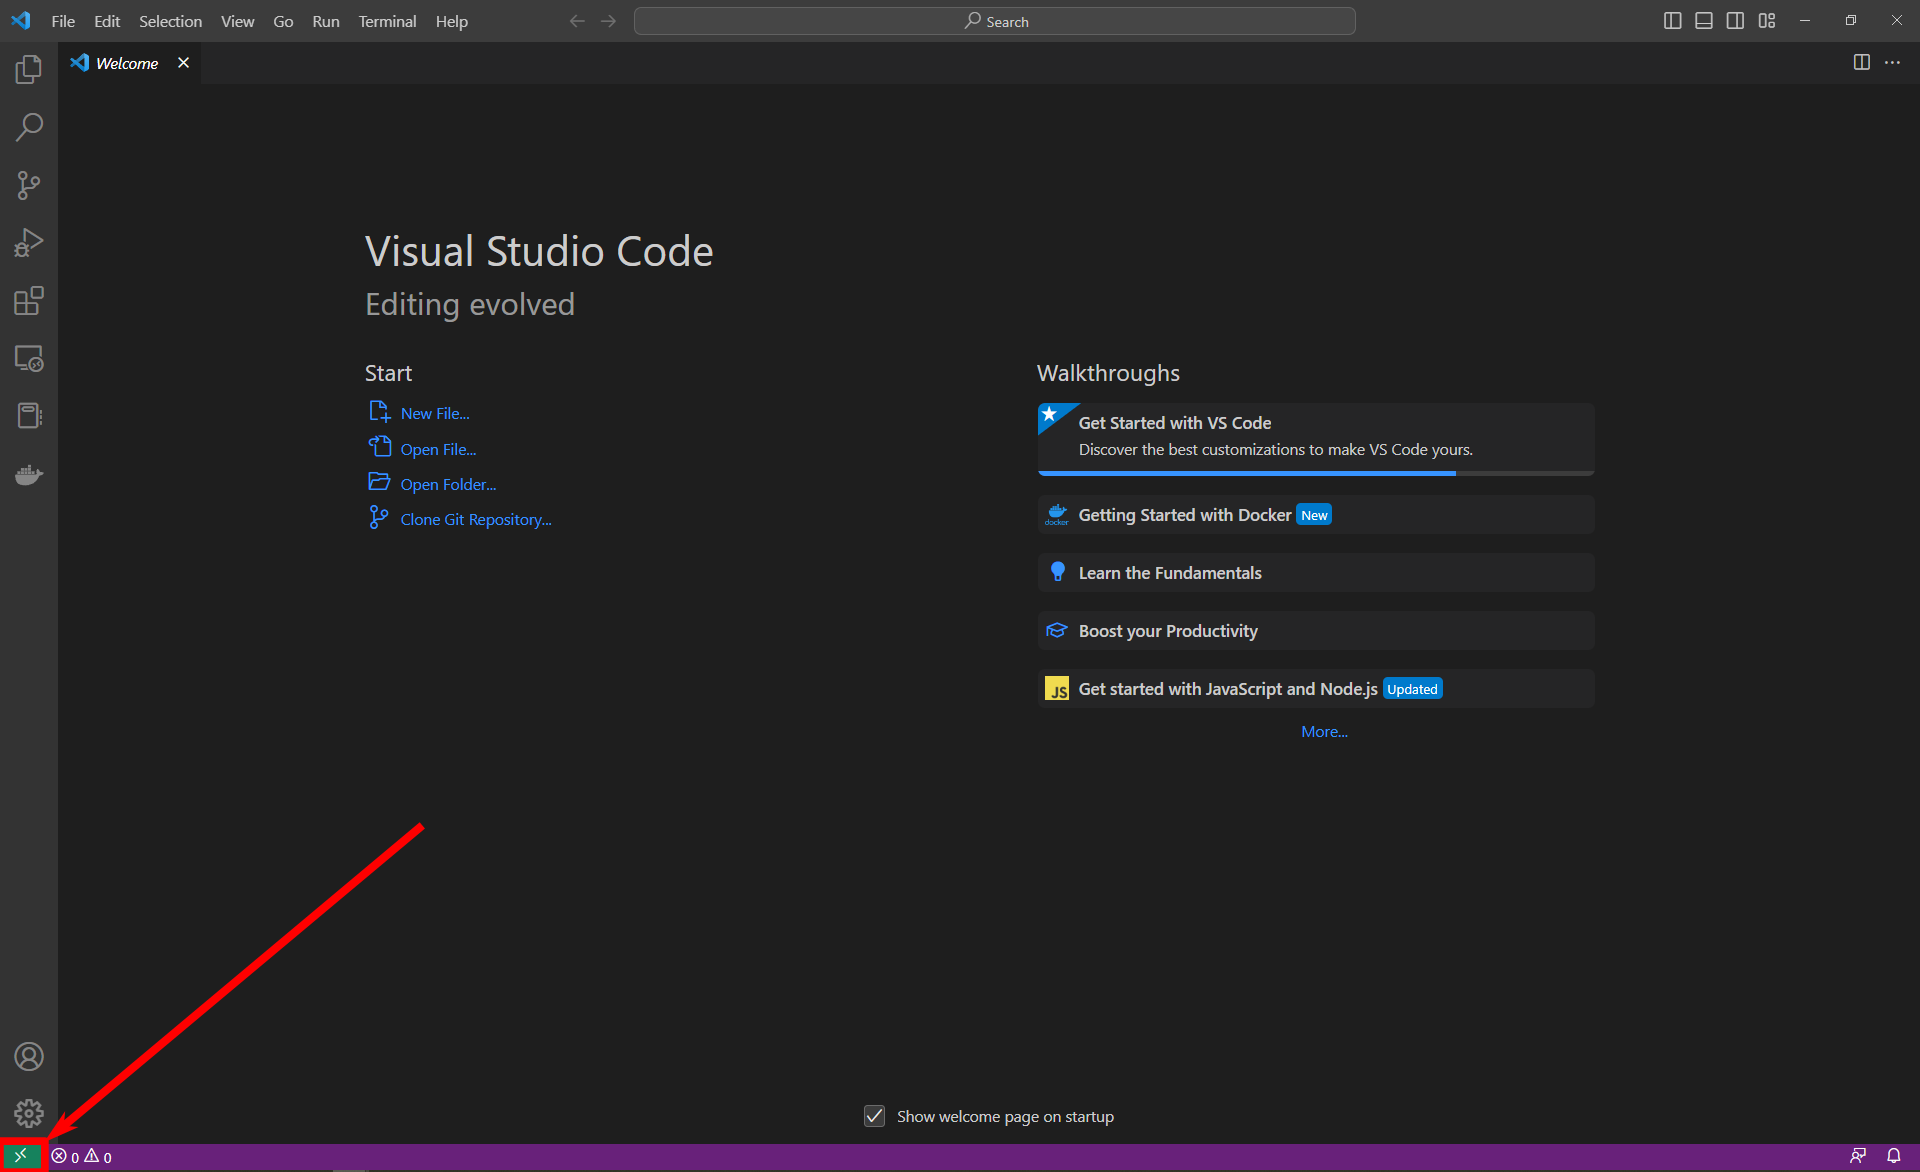Open the View menu
Screen dimensions: 1920x1172
point(237,21)
